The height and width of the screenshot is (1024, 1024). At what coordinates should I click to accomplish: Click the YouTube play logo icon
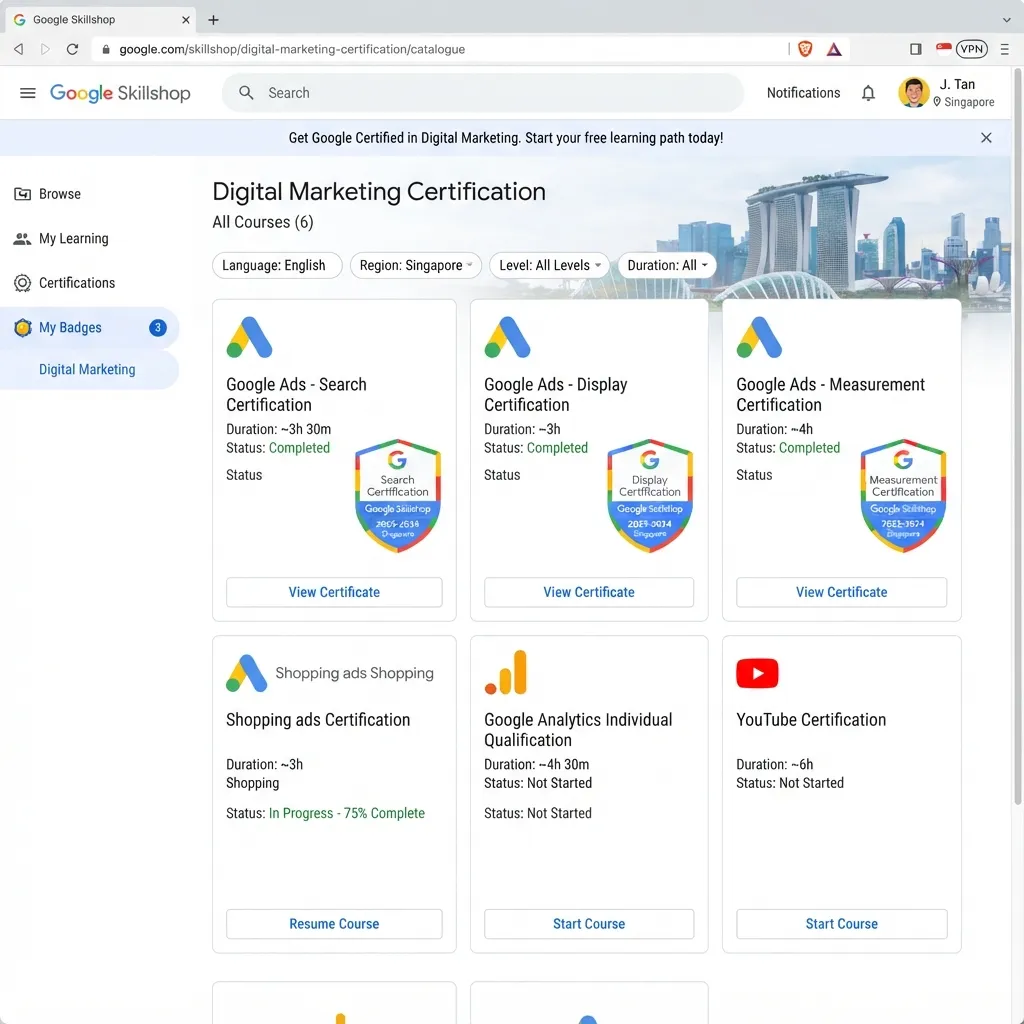(757, 673)
